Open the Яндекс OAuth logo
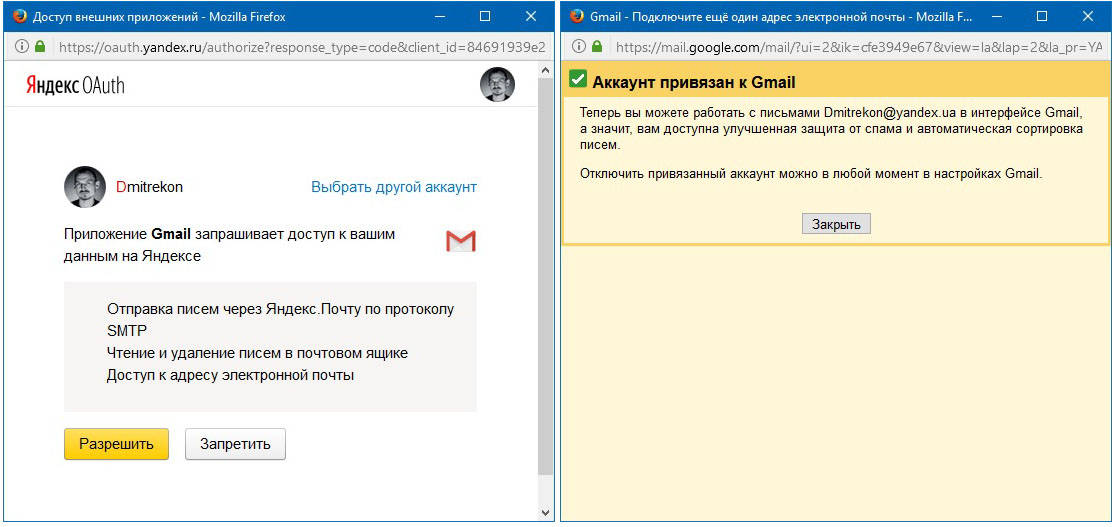 [76, 86]
